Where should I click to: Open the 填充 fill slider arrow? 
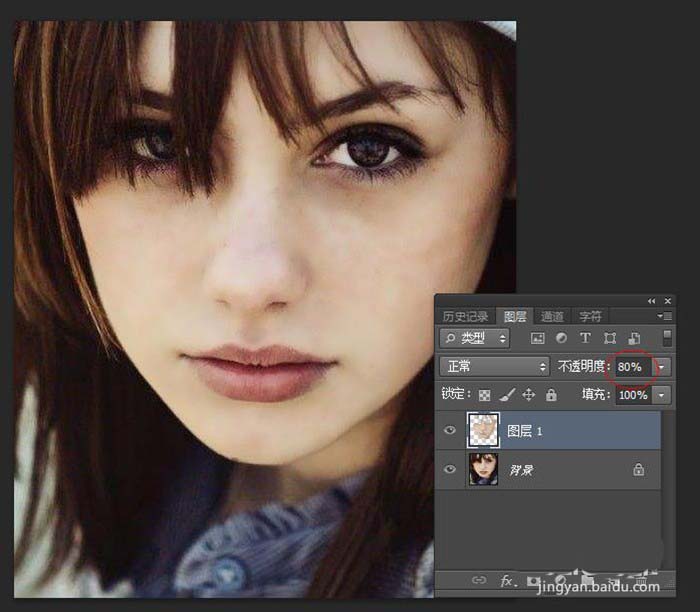(x=662, y=395)
